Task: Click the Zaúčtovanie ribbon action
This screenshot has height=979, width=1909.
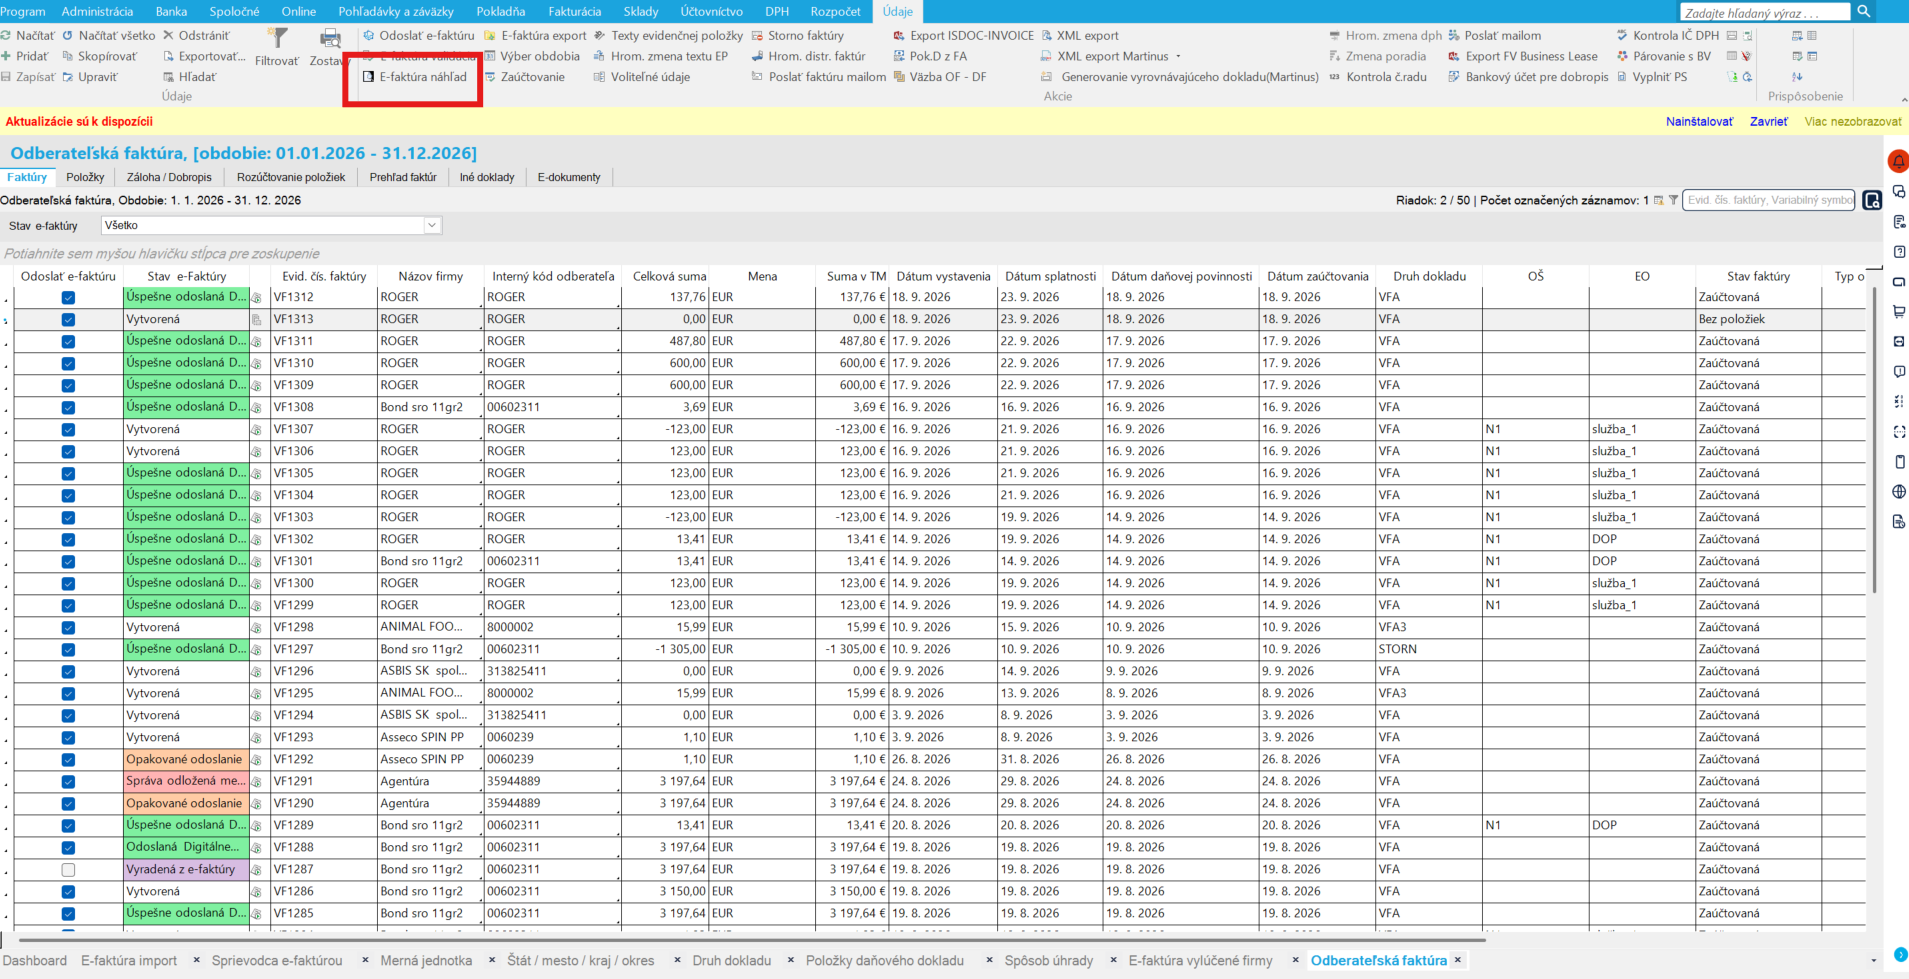Action: (524, 77)
